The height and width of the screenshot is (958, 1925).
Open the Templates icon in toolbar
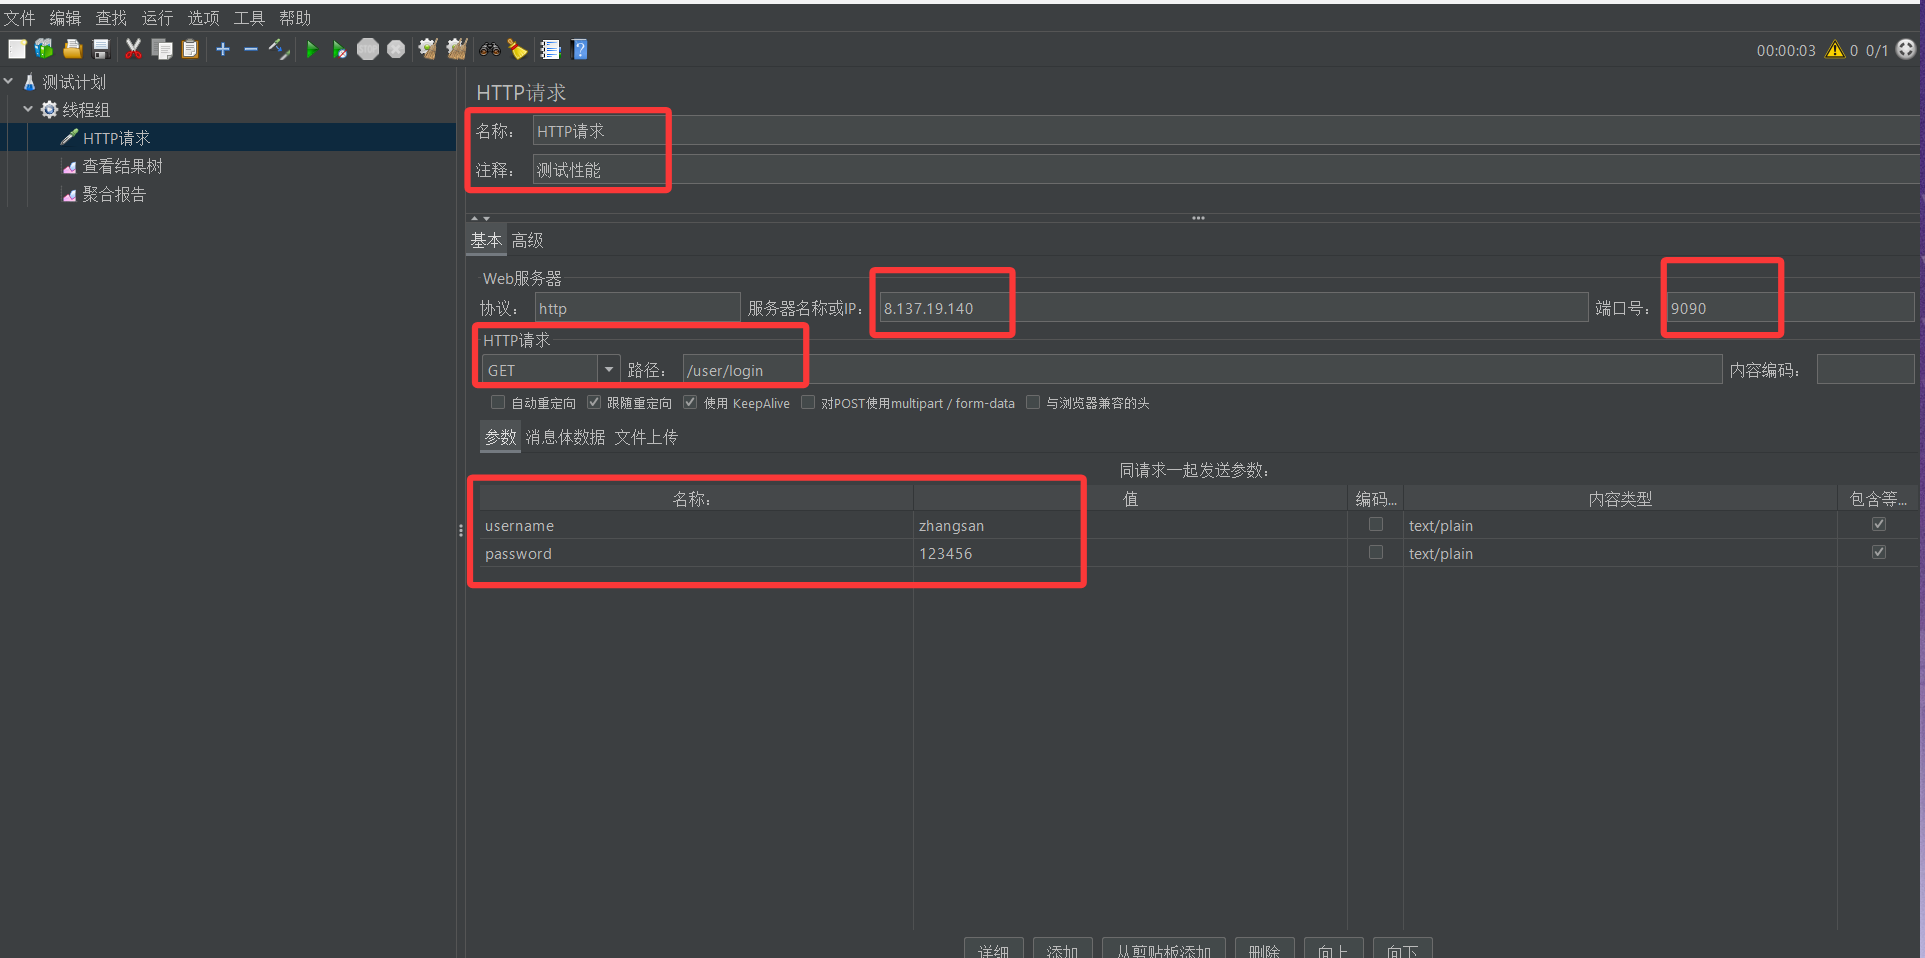pos(44,49)
